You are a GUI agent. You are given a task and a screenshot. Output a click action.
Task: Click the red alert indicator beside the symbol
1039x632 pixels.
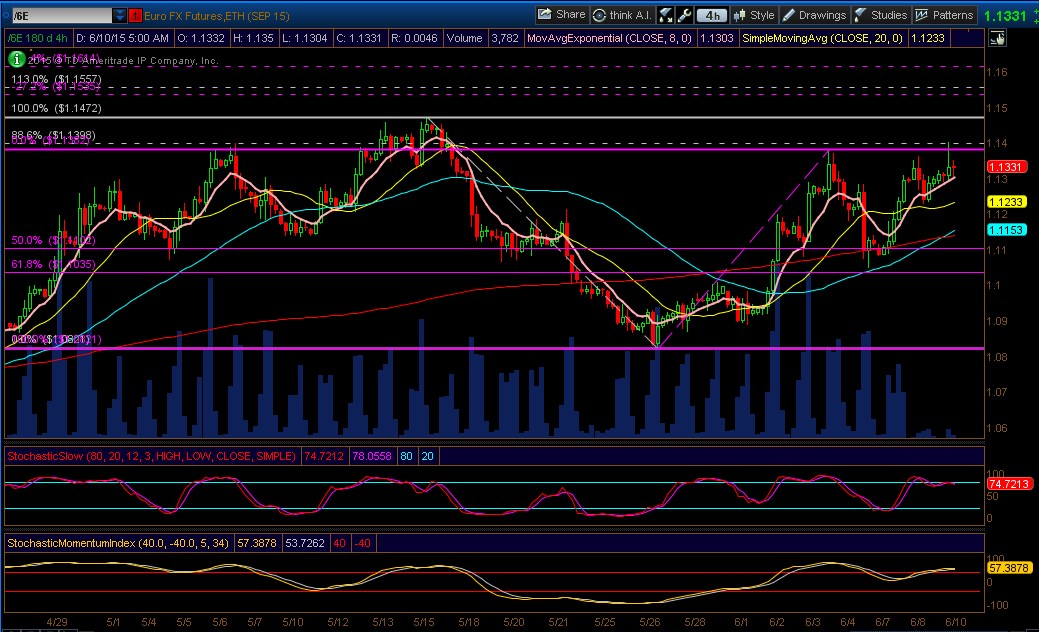[135, 15]
